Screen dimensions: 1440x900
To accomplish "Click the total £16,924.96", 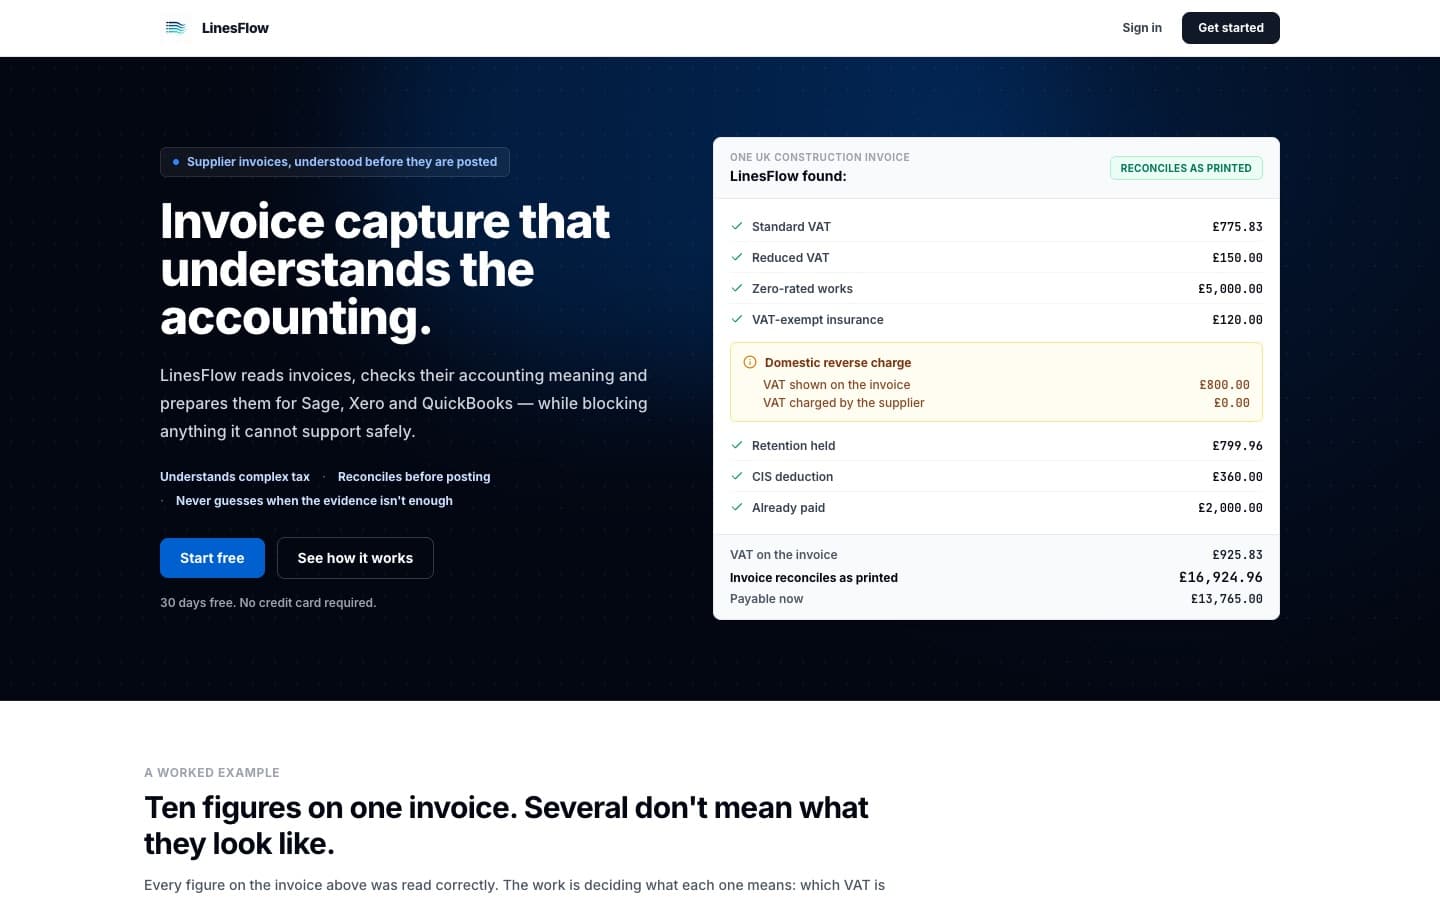I will click(x=1221, y=577).
